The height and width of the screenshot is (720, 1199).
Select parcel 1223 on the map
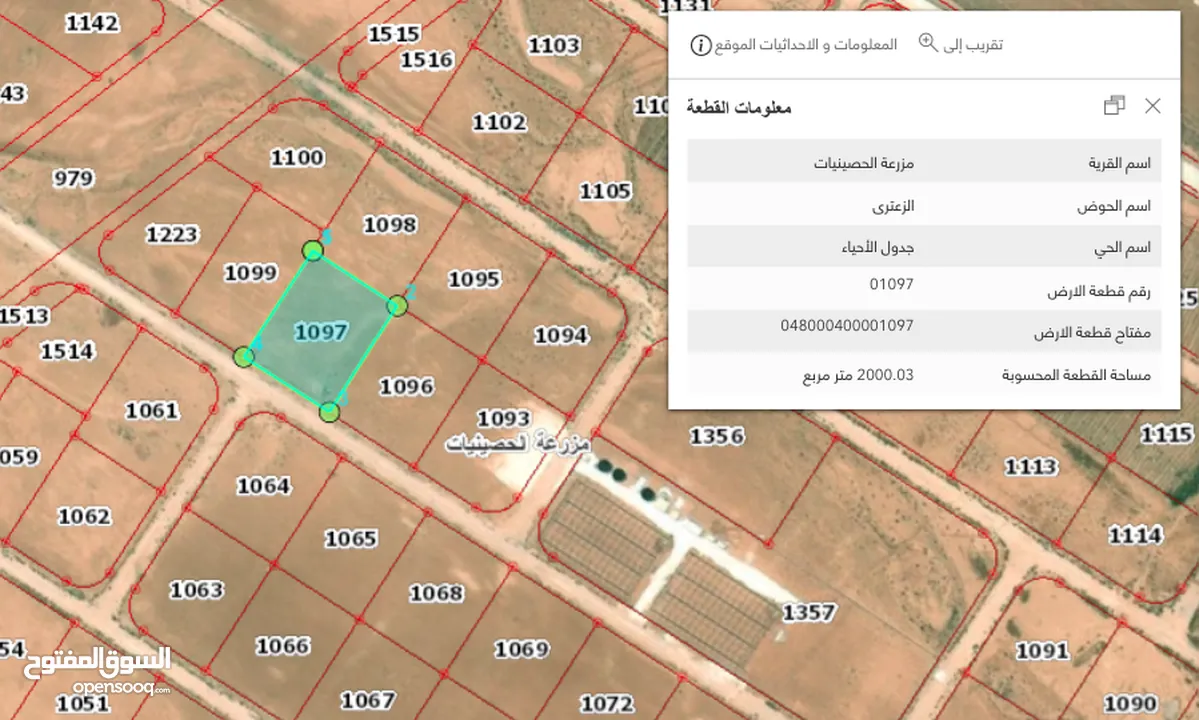172,235
